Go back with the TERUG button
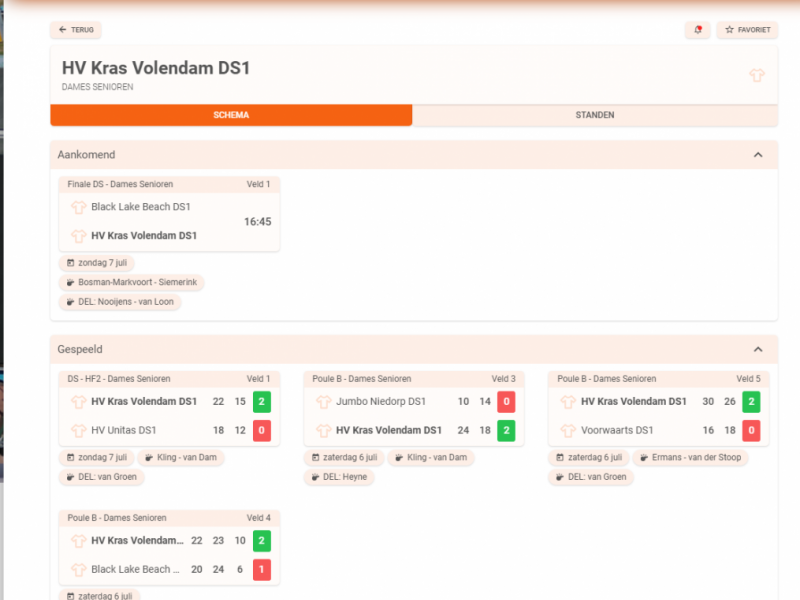The width and height of the screenshot is (800, 600). pyautogui.click(x=76, y=30)
